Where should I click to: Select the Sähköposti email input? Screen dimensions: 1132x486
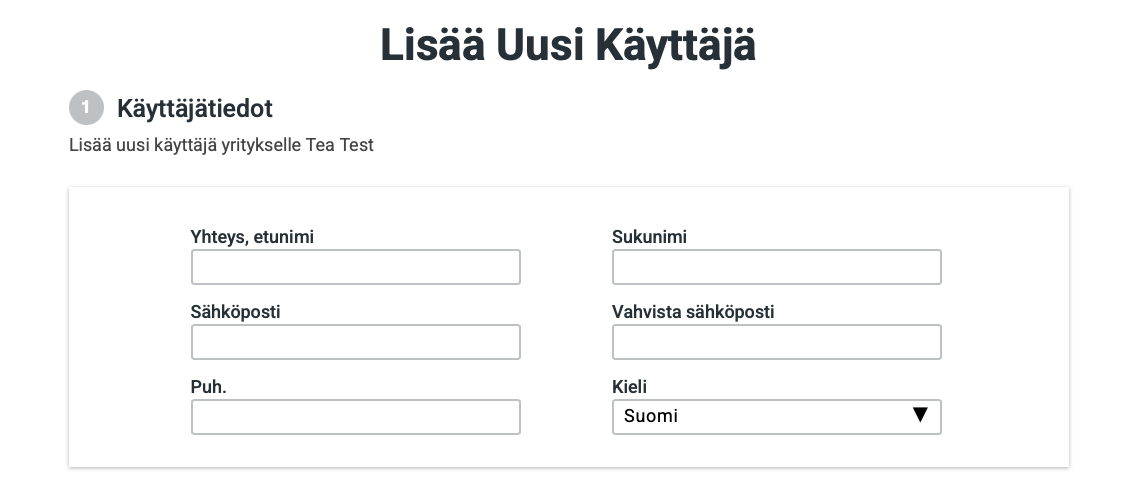(355, 342)
